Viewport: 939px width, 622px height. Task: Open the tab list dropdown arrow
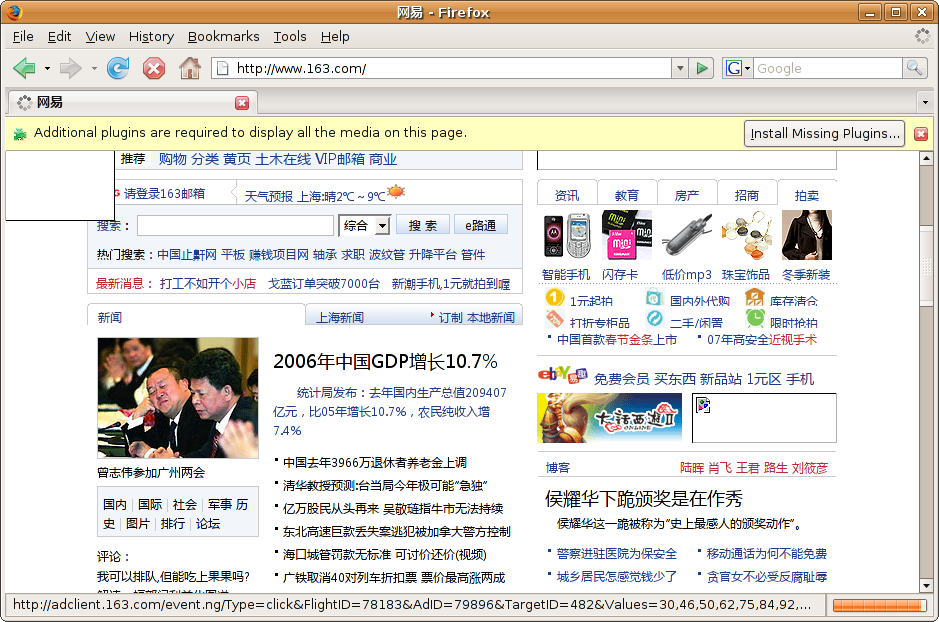click(x=925, y=103)
